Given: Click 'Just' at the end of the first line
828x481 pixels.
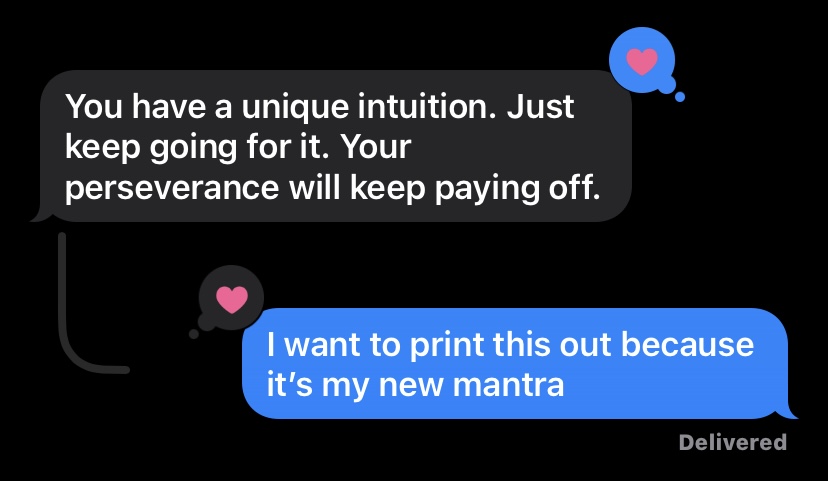Looking at the screenshot, I should coord(540,106).
